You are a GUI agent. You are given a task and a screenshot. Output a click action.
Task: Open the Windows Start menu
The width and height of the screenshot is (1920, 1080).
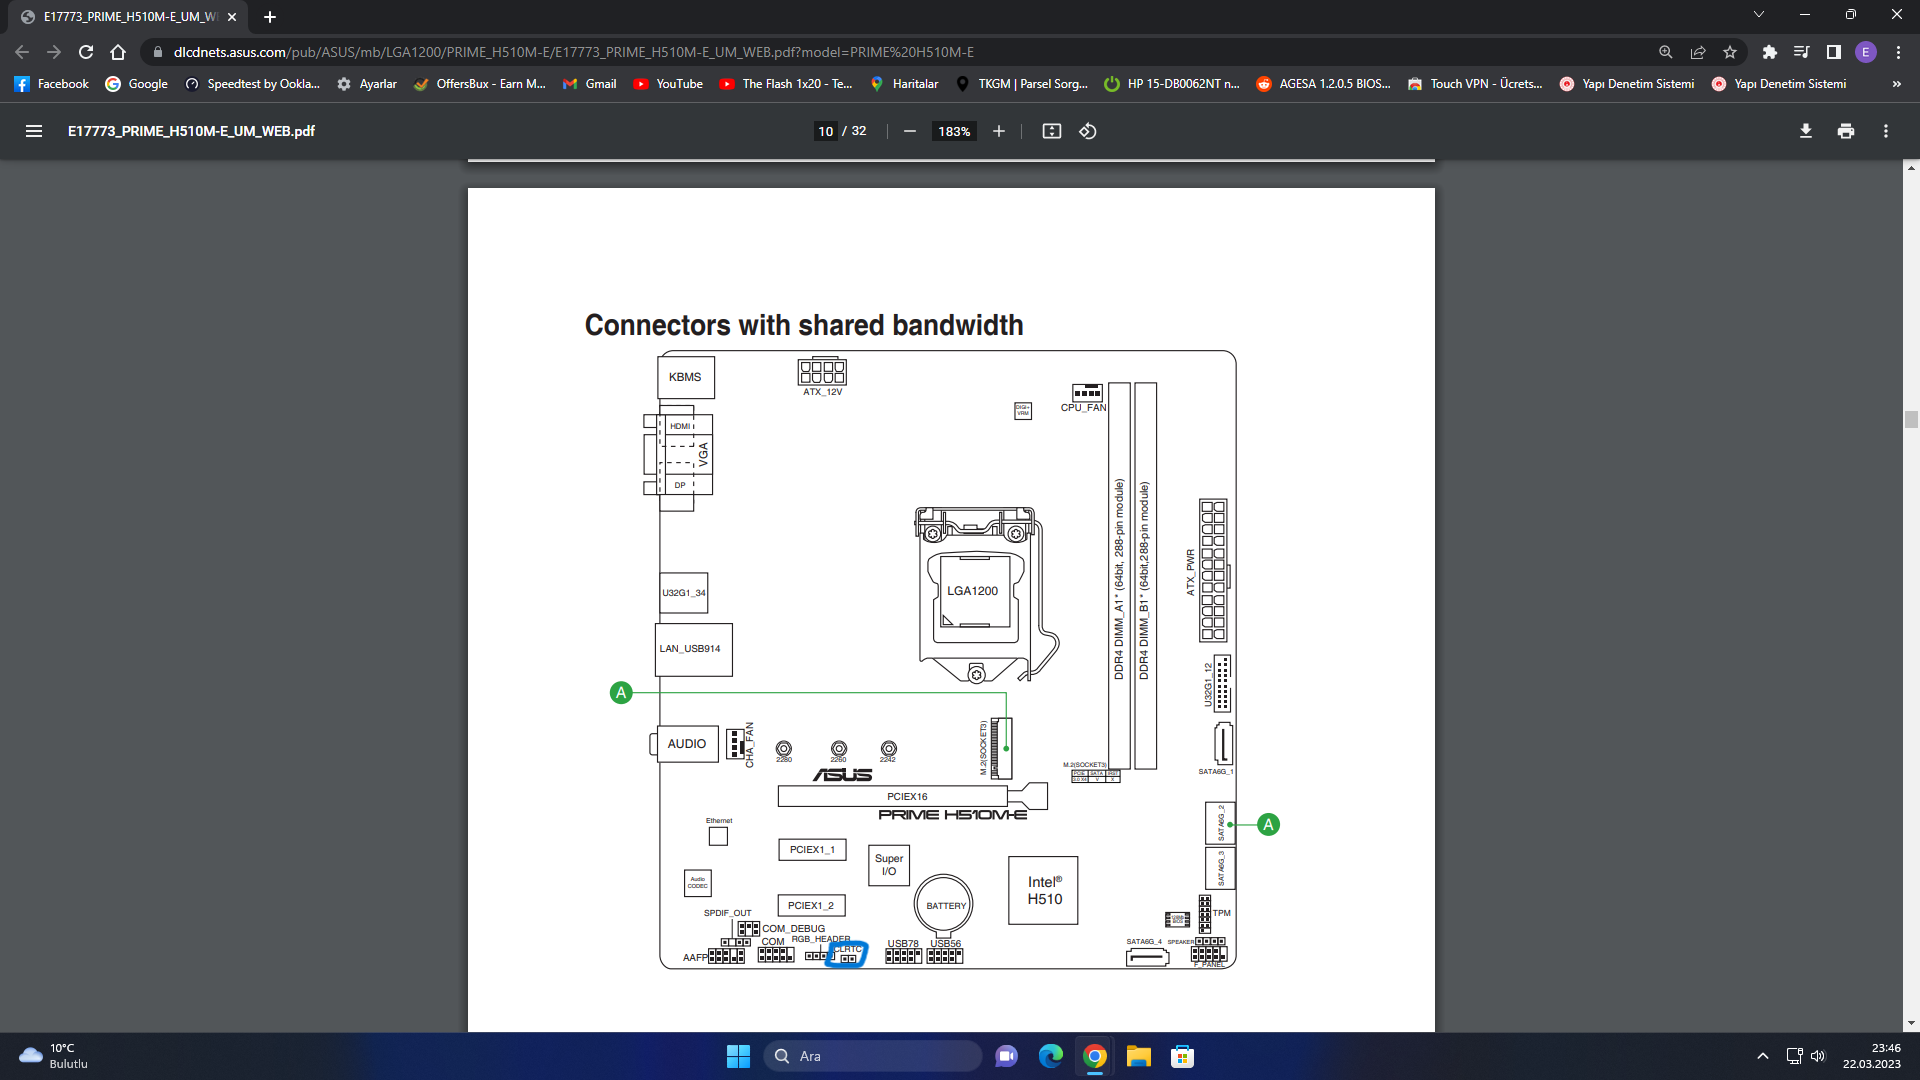click(x=738, y=1056)
